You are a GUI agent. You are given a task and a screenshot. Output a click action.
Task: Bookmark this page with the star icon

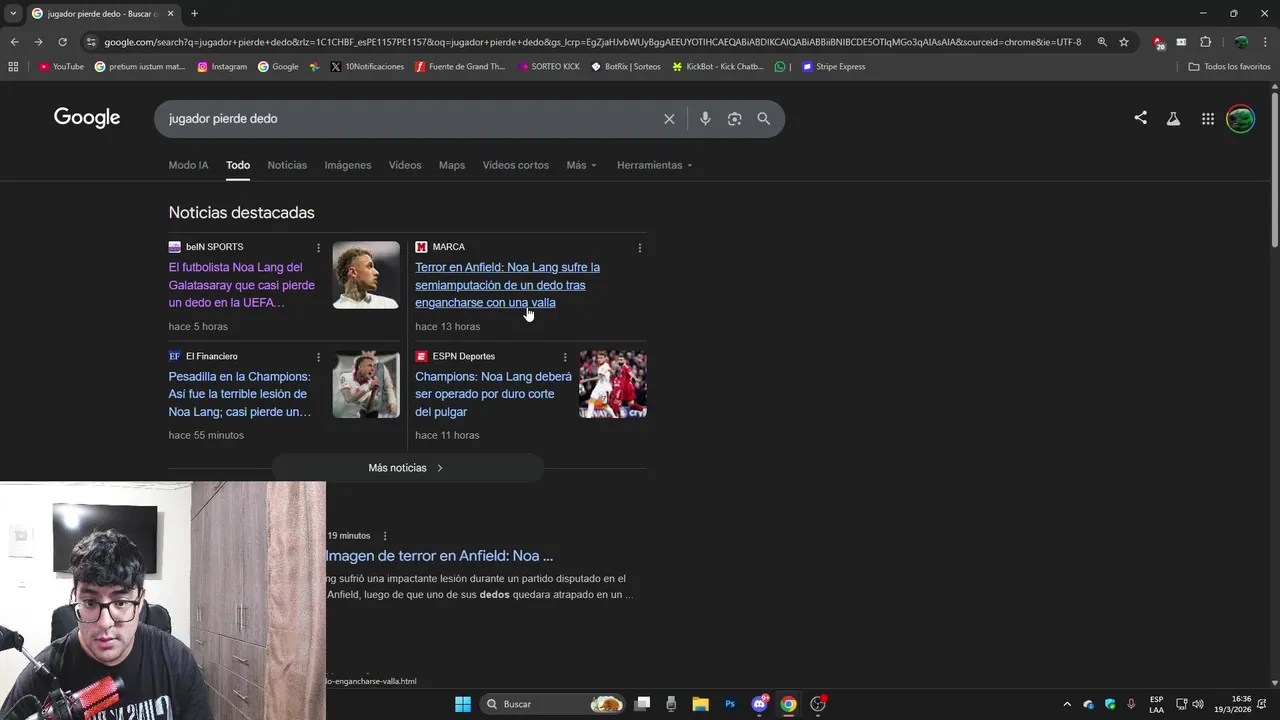[1124, 42]
